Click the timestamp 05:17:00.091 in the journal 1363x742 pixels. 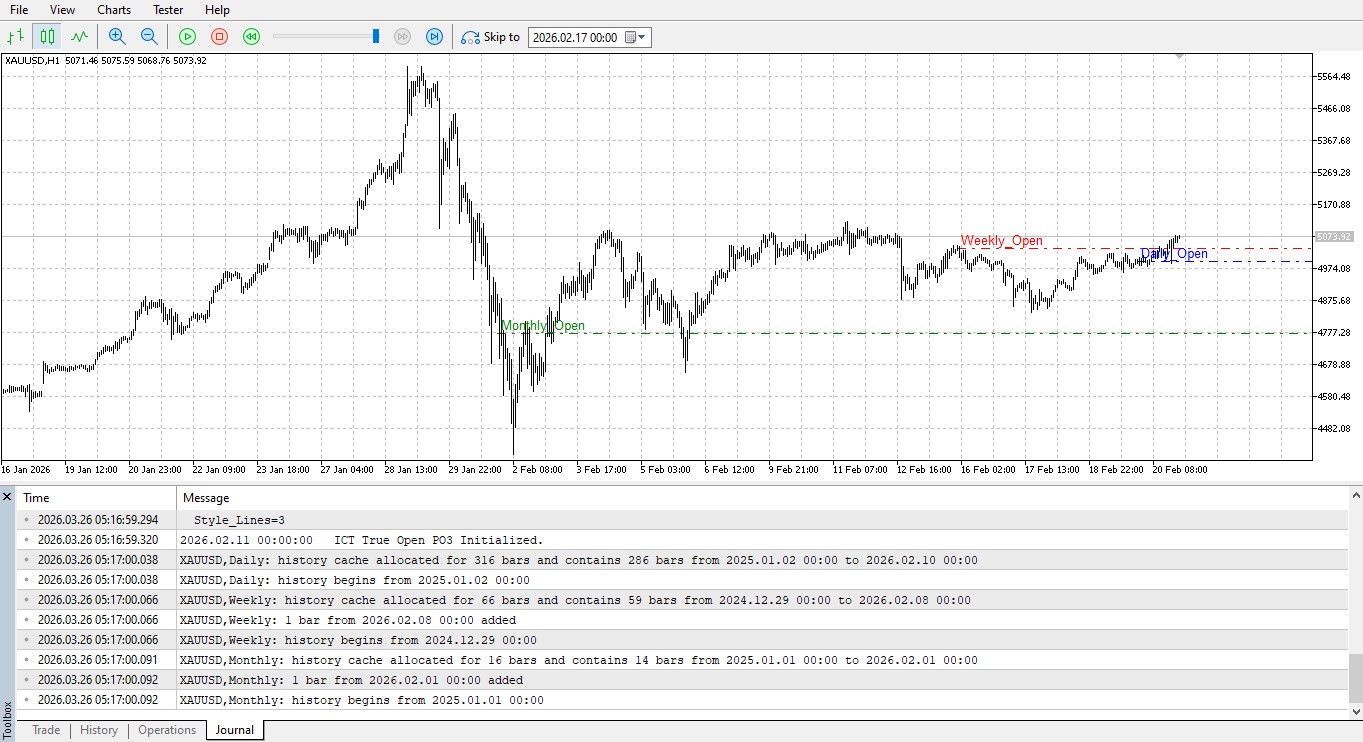click(x=98, y=660)
